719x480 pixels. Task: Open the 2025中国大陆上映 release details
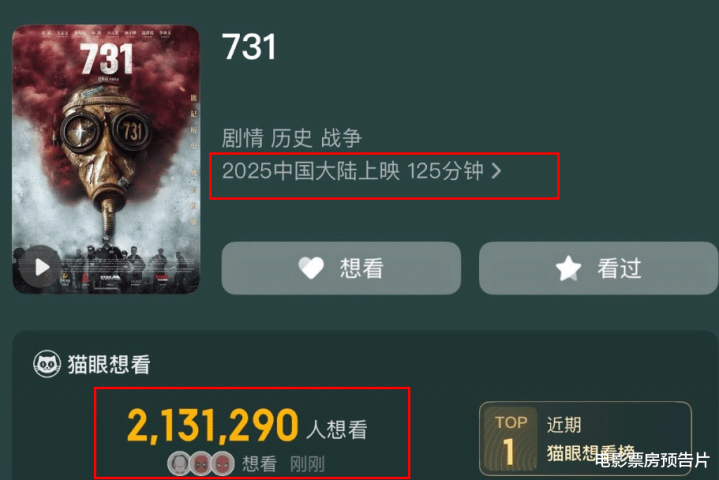(310, 171)
